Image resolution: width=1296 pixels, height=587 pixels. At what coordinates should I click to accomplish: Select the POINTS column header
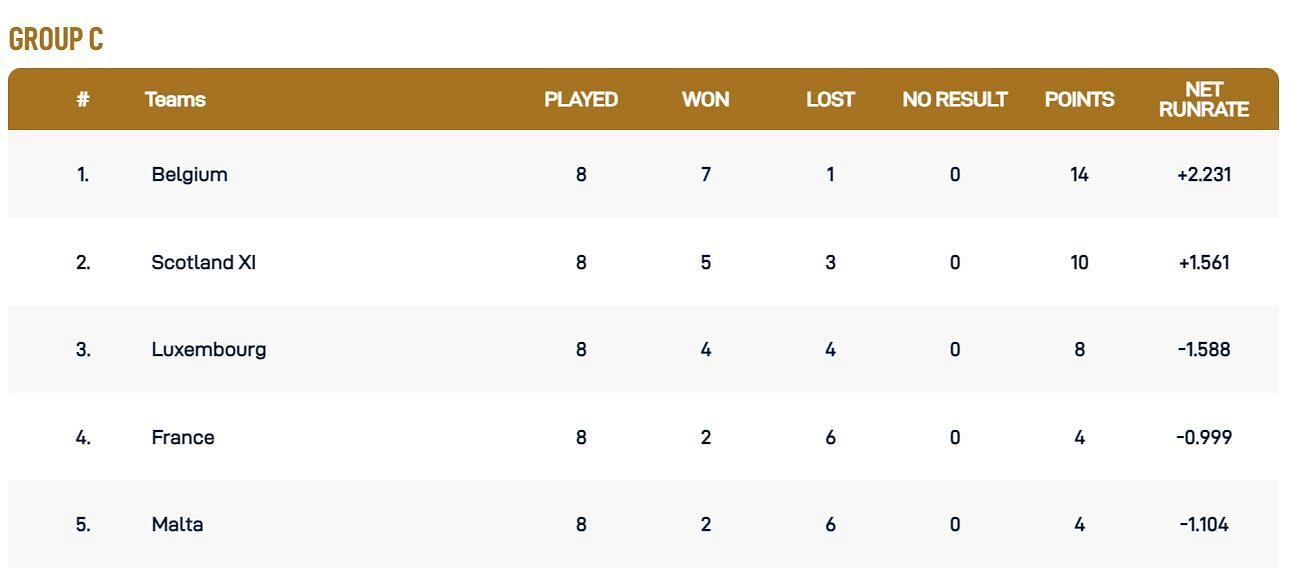coord(1079,99)
